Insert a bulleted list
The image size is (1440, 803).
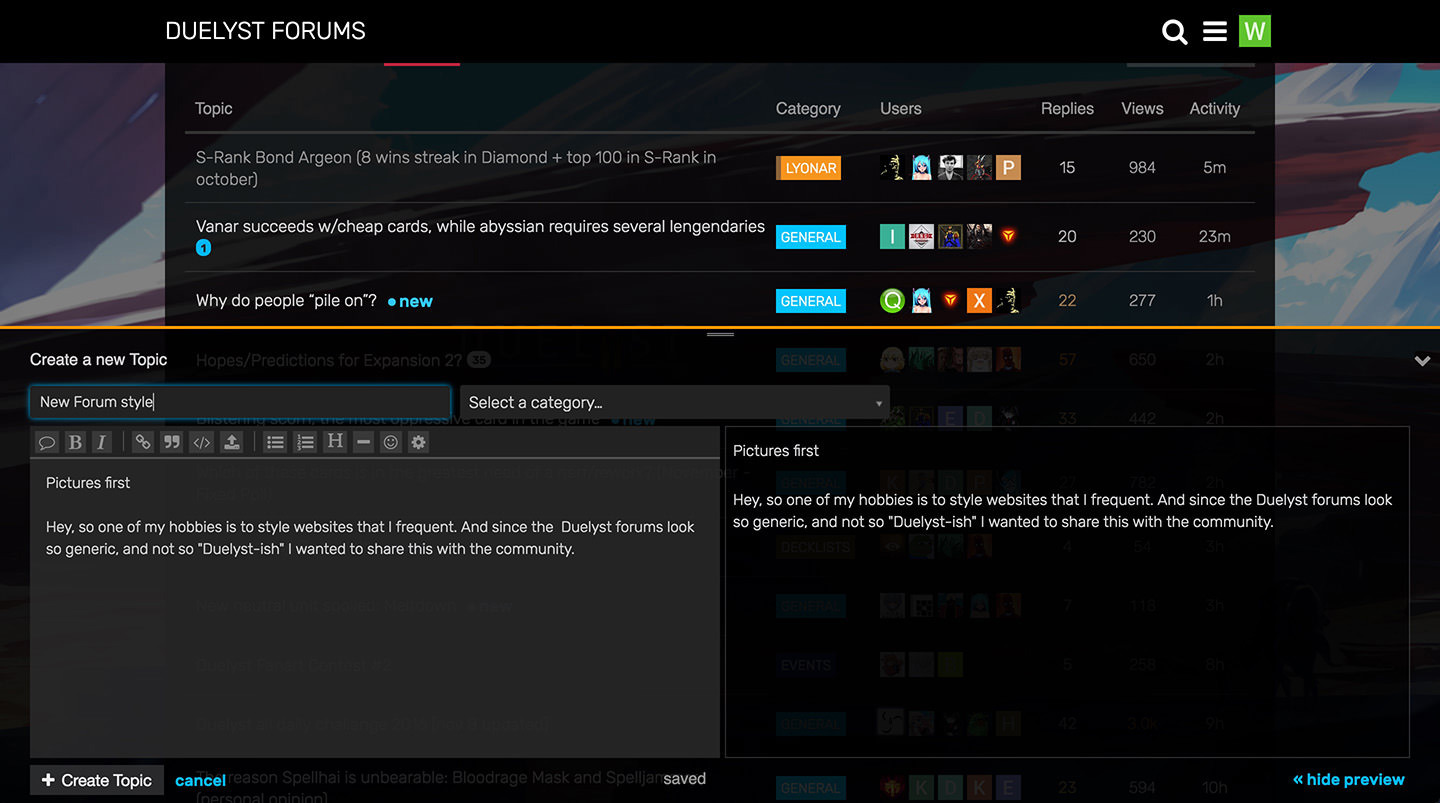[276, 442]
